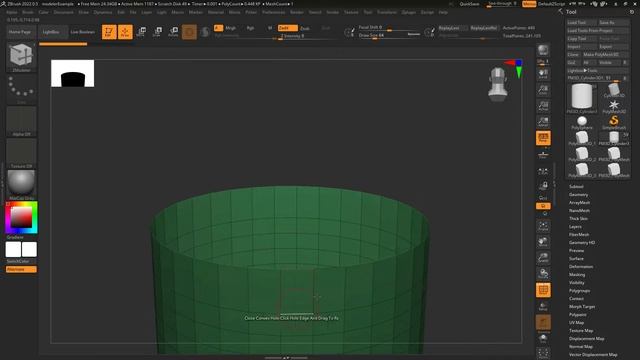Image resolution: width=640 pixels, height=360 pixels.
Task: Open the Help menu
Action: point(443,12)
